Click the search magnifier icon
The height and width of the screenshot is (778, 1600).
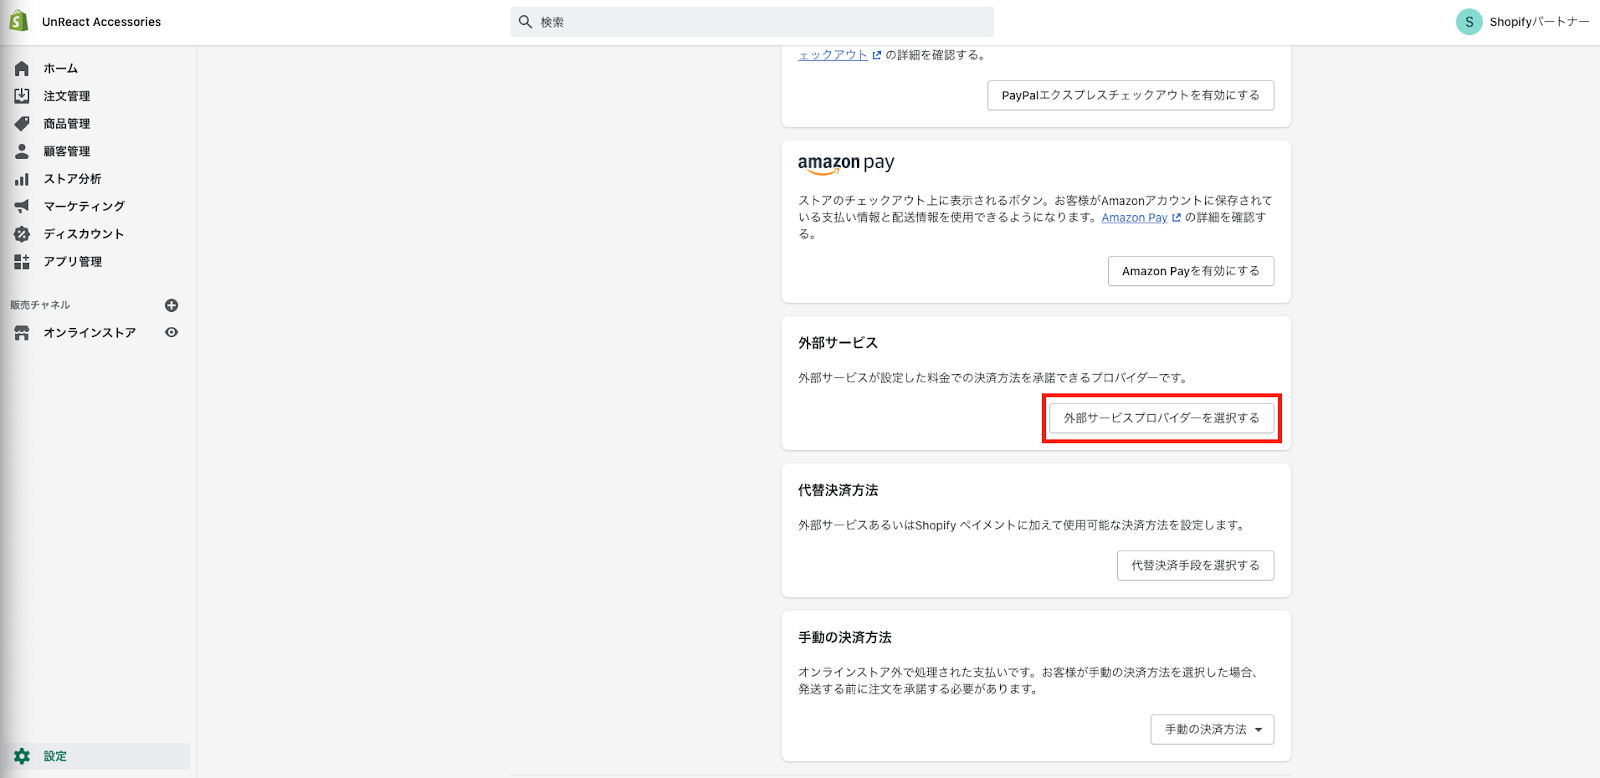pos(525,22)
